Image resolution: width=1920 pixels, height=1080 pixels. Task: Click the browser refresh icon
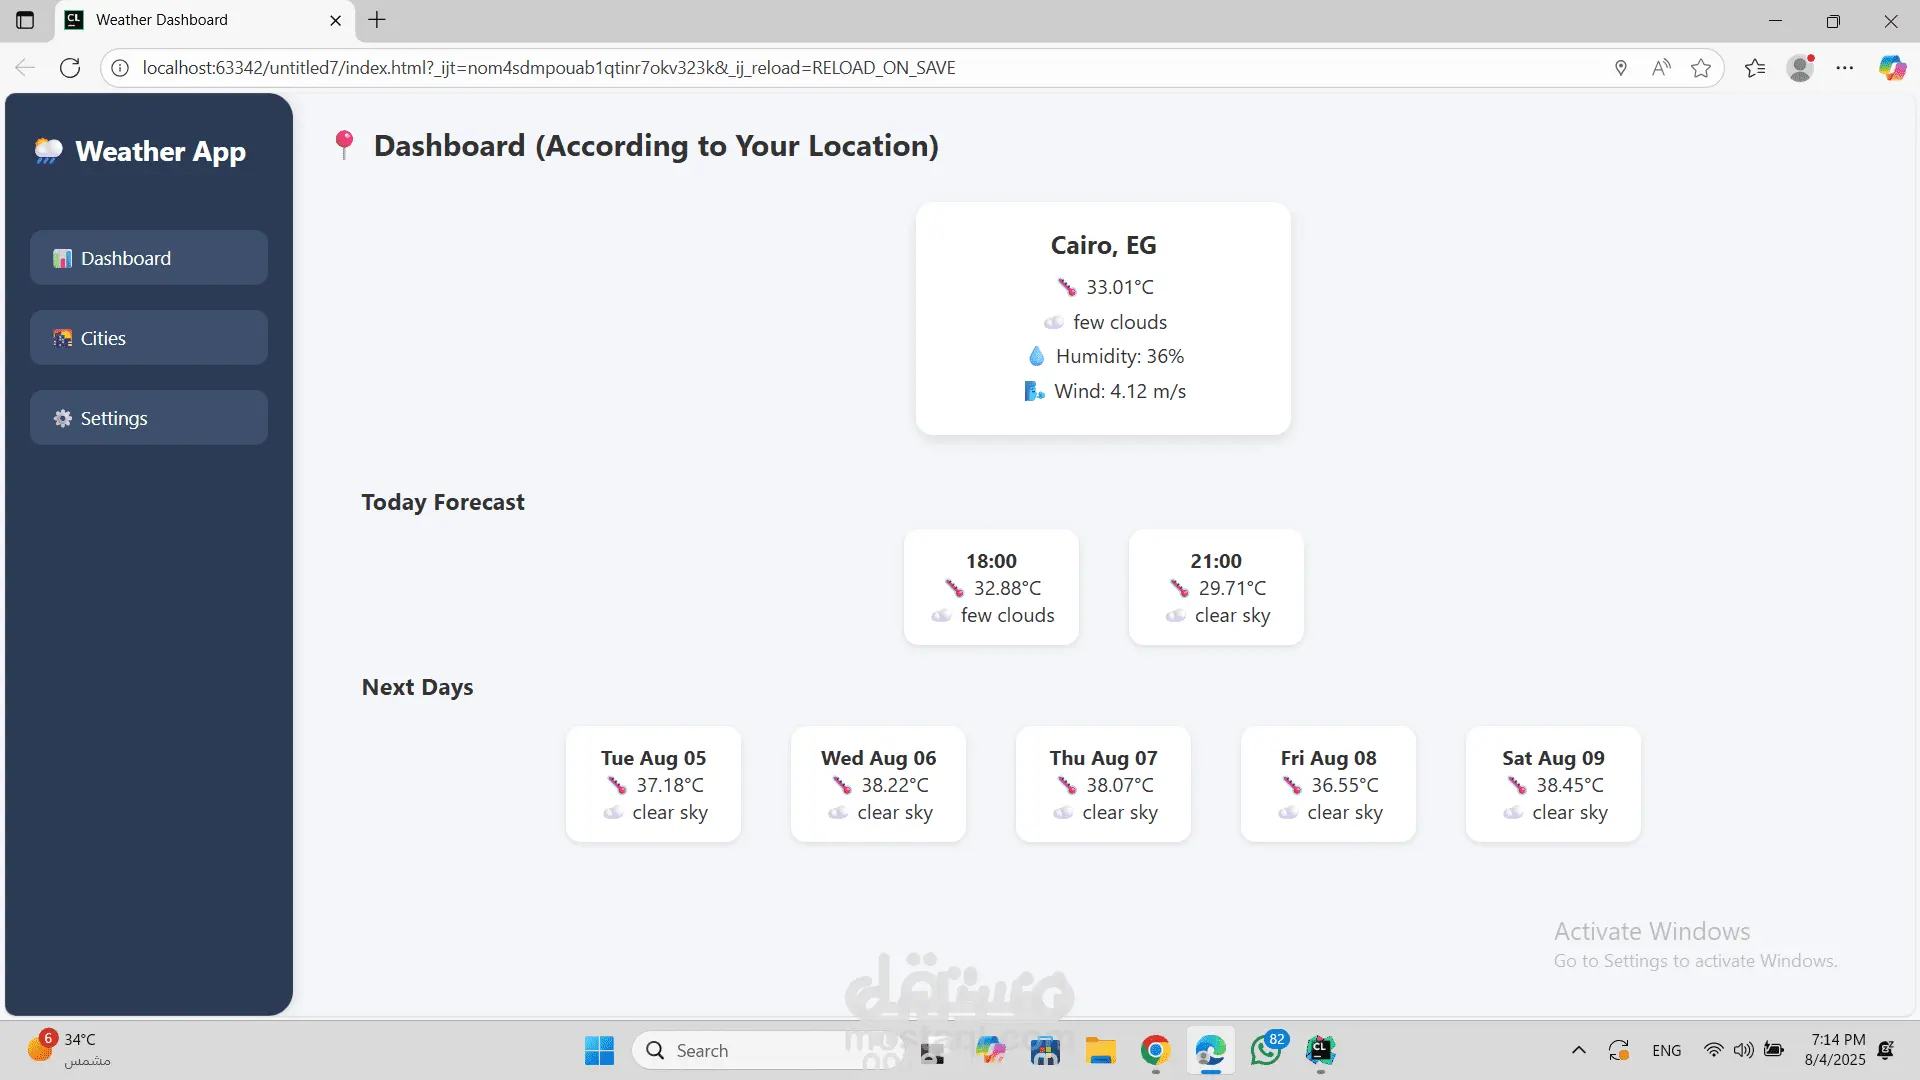[x=70, y=68]
